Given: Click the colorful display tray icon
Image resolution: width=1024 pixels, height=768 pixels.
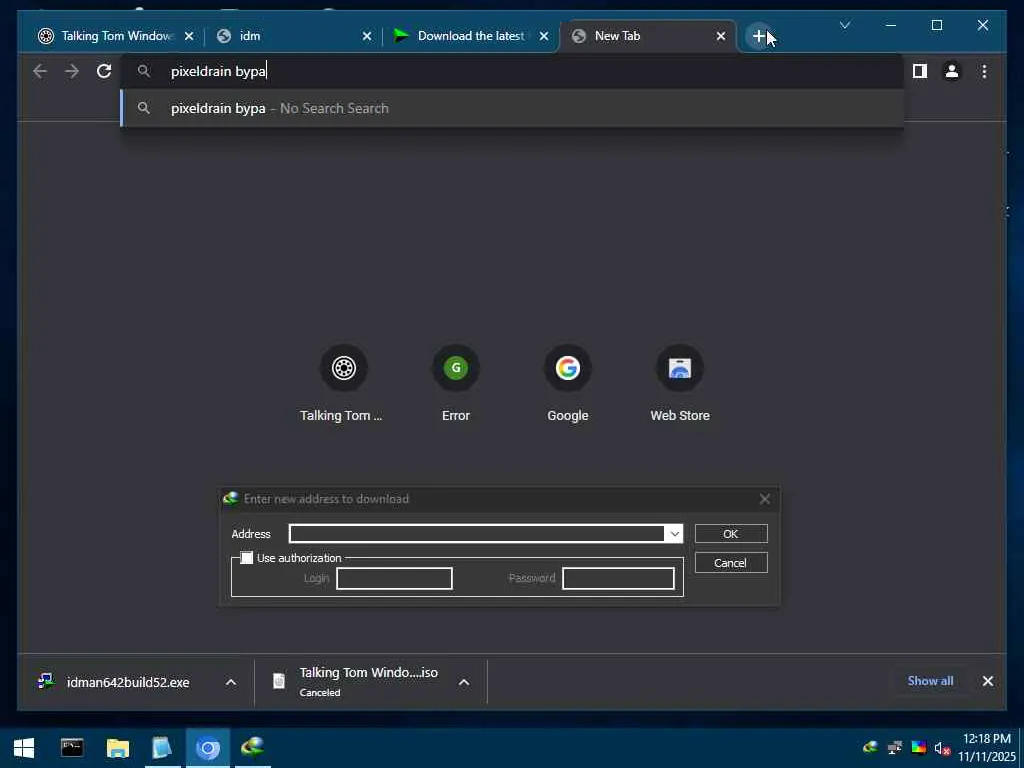Looking at the screenshot, I should coord(919,747).
